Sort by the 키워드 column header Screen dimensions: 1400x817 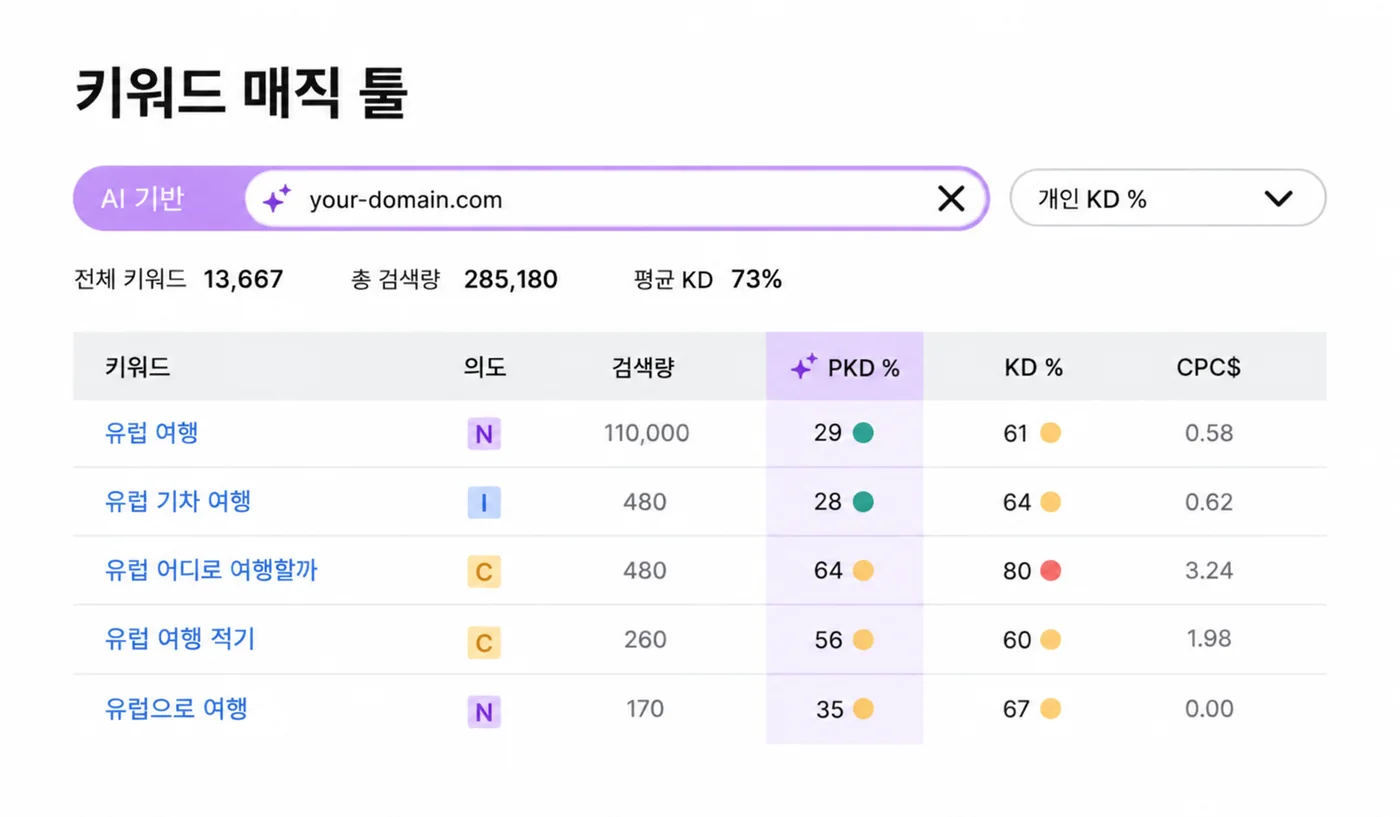pos(138,367)
